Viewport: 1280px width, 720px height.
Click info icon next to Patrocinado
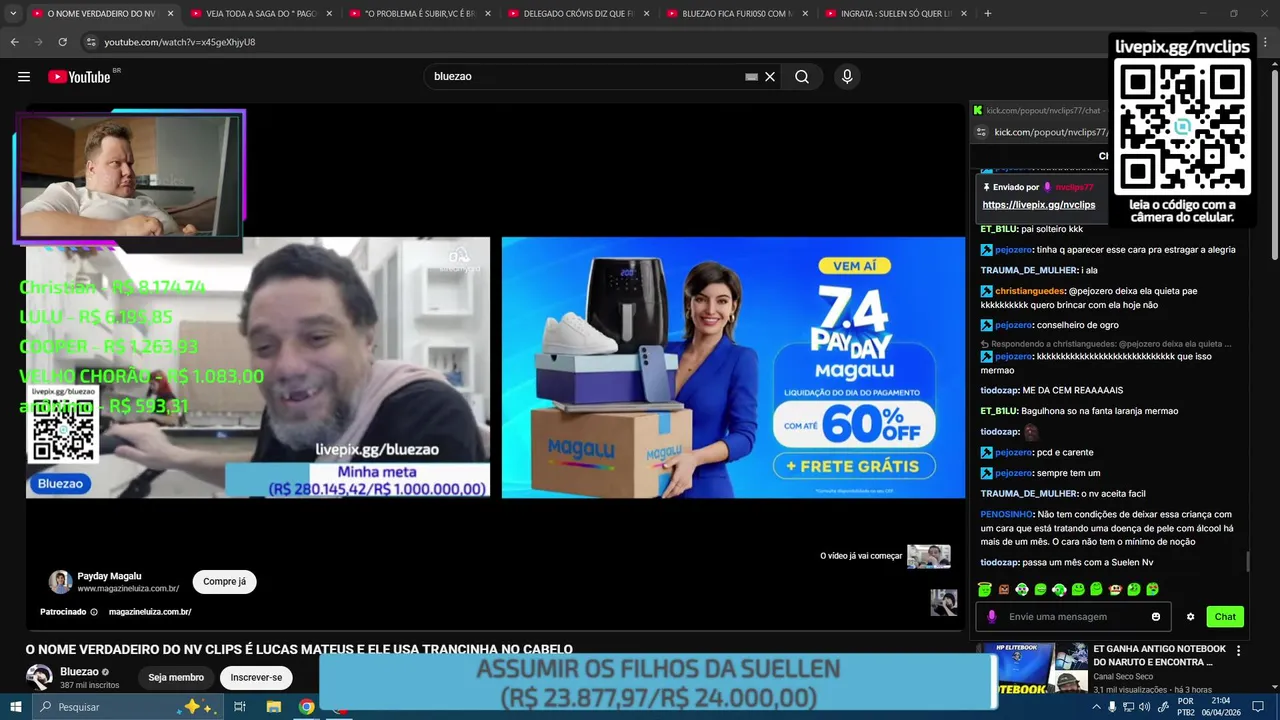coord(94,612)
